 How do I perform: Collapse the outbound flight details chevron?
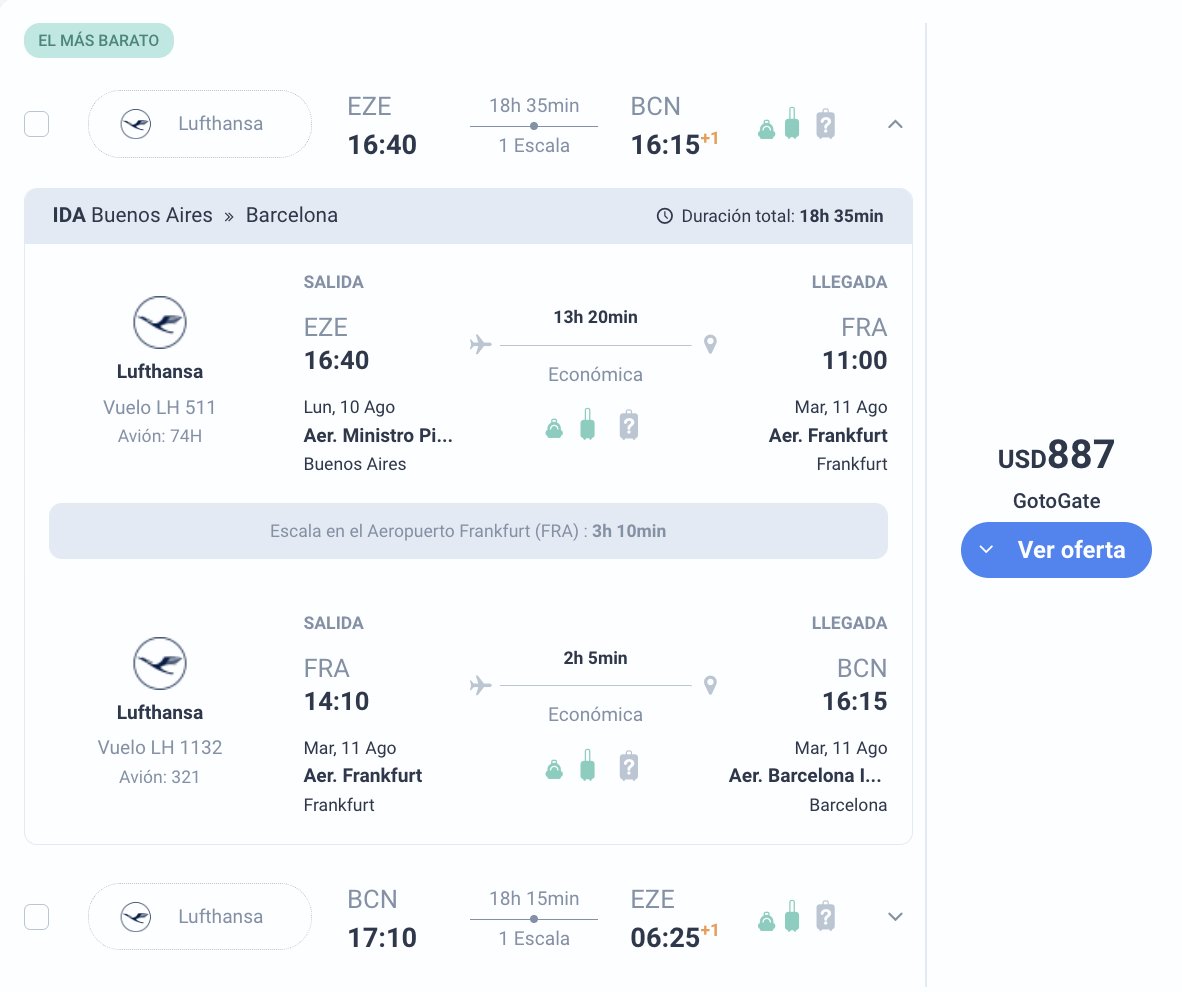(x=895, y=124)
